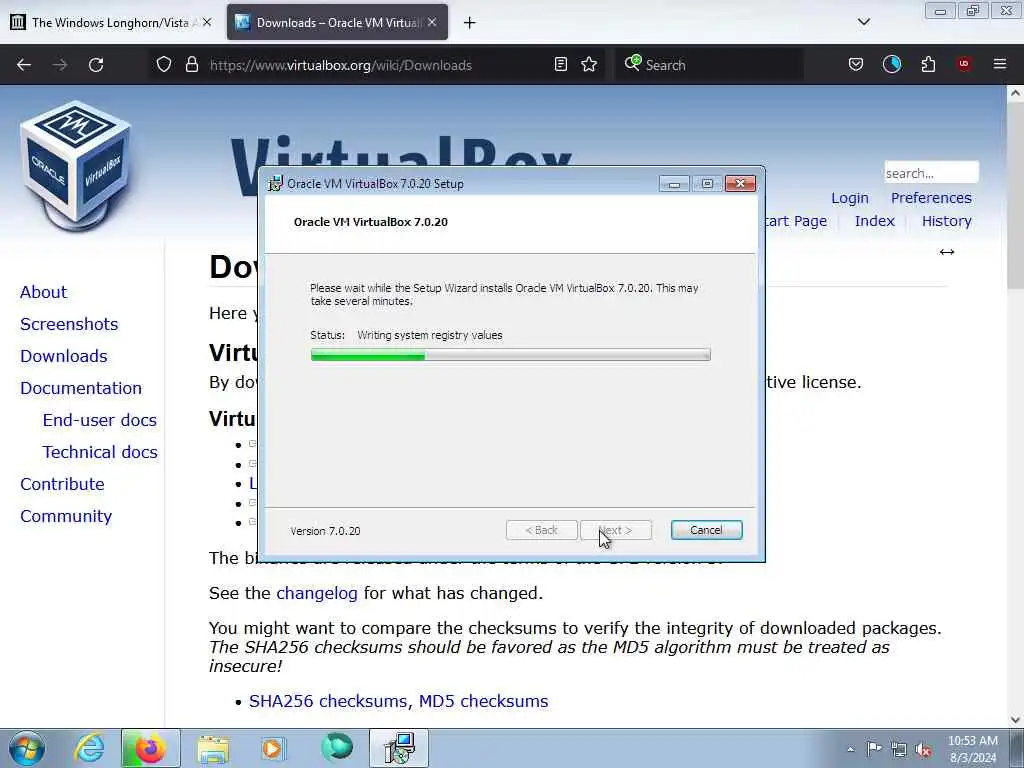
Task: Close the Downloads VirtualBox tab
Action: pos(432,22)
